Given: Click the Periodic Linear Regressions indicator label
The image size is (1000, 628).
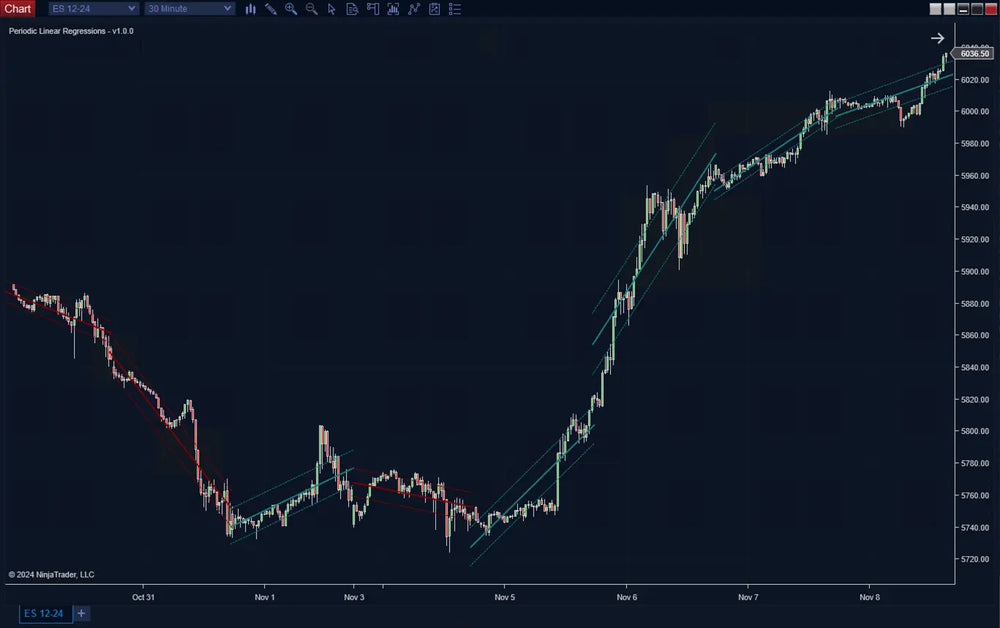Looking at the screenshot, I should (70, 31).
